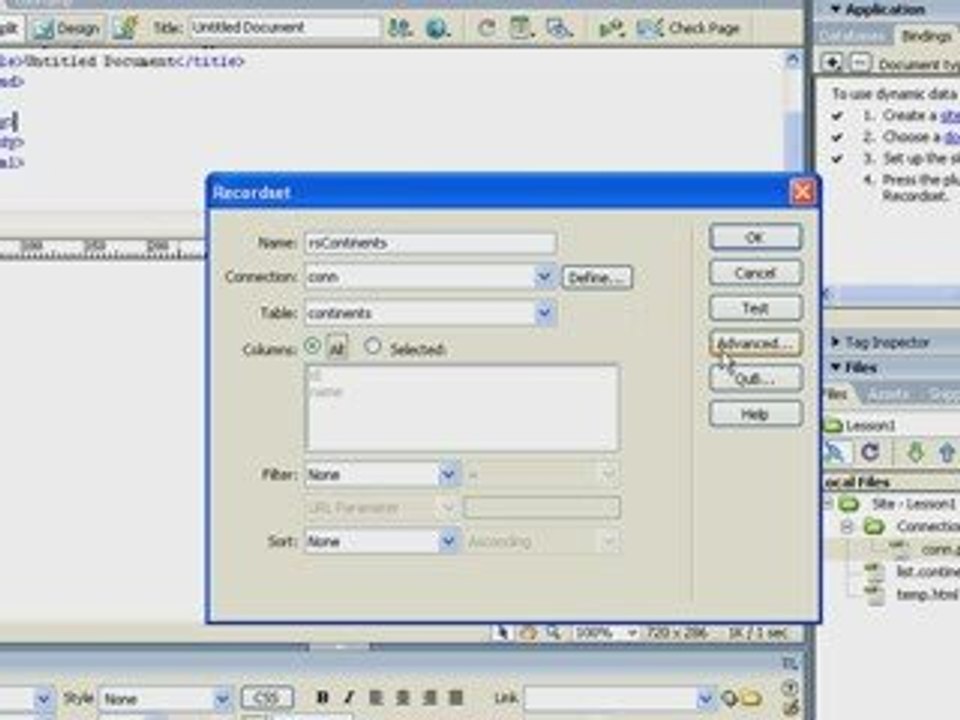Click the Refresh icon in Files panel
Image resolution: width=960 pixels, height=720 pixels.
pos(869,453)
